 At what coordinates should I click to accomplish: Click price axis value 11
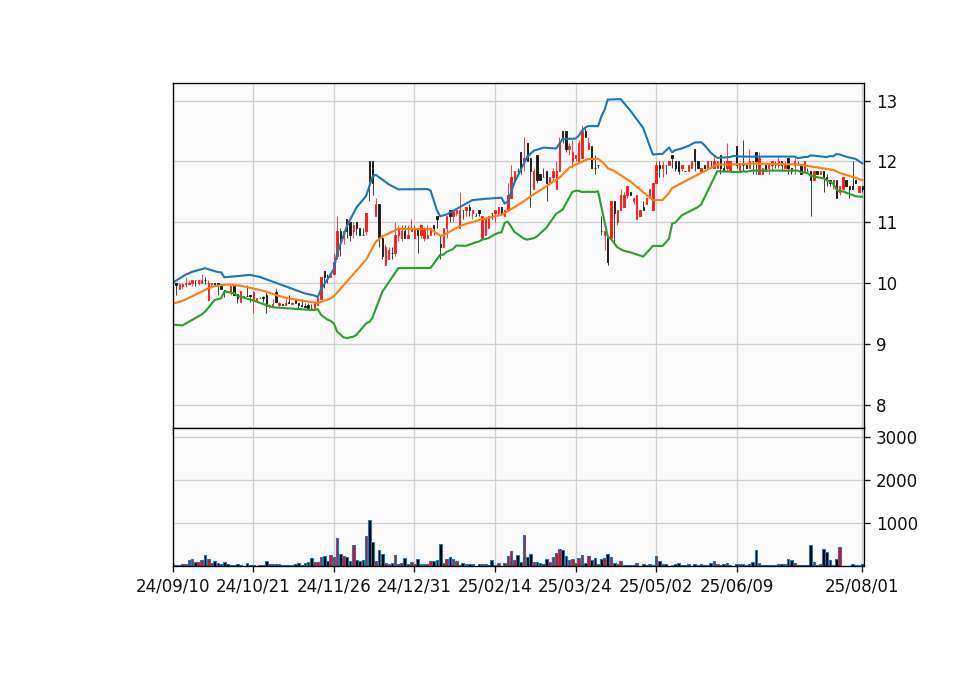click(887, 223)
